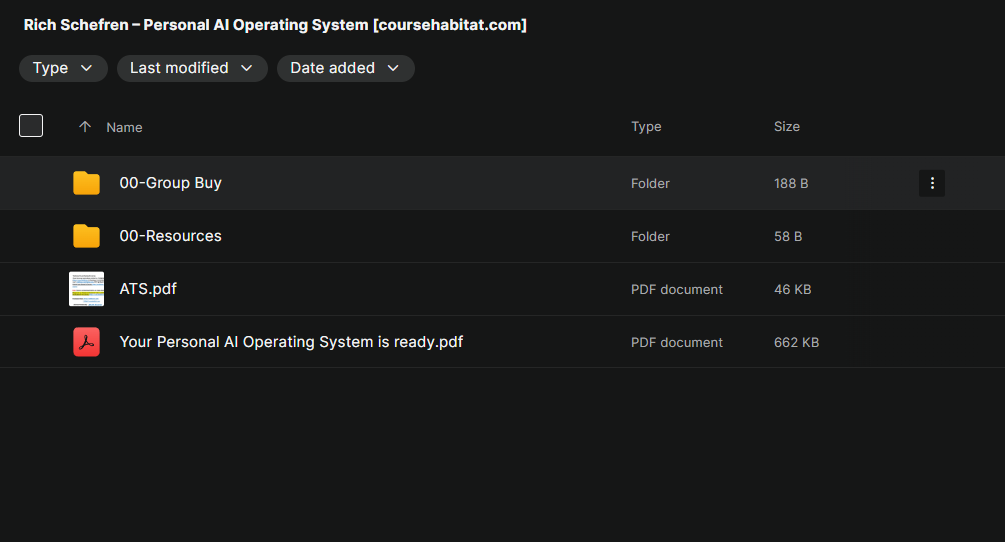The width and height of the screenshot is (1005, 542).
Task: Select the ATS.pdf file name
Action: point(148,289)
